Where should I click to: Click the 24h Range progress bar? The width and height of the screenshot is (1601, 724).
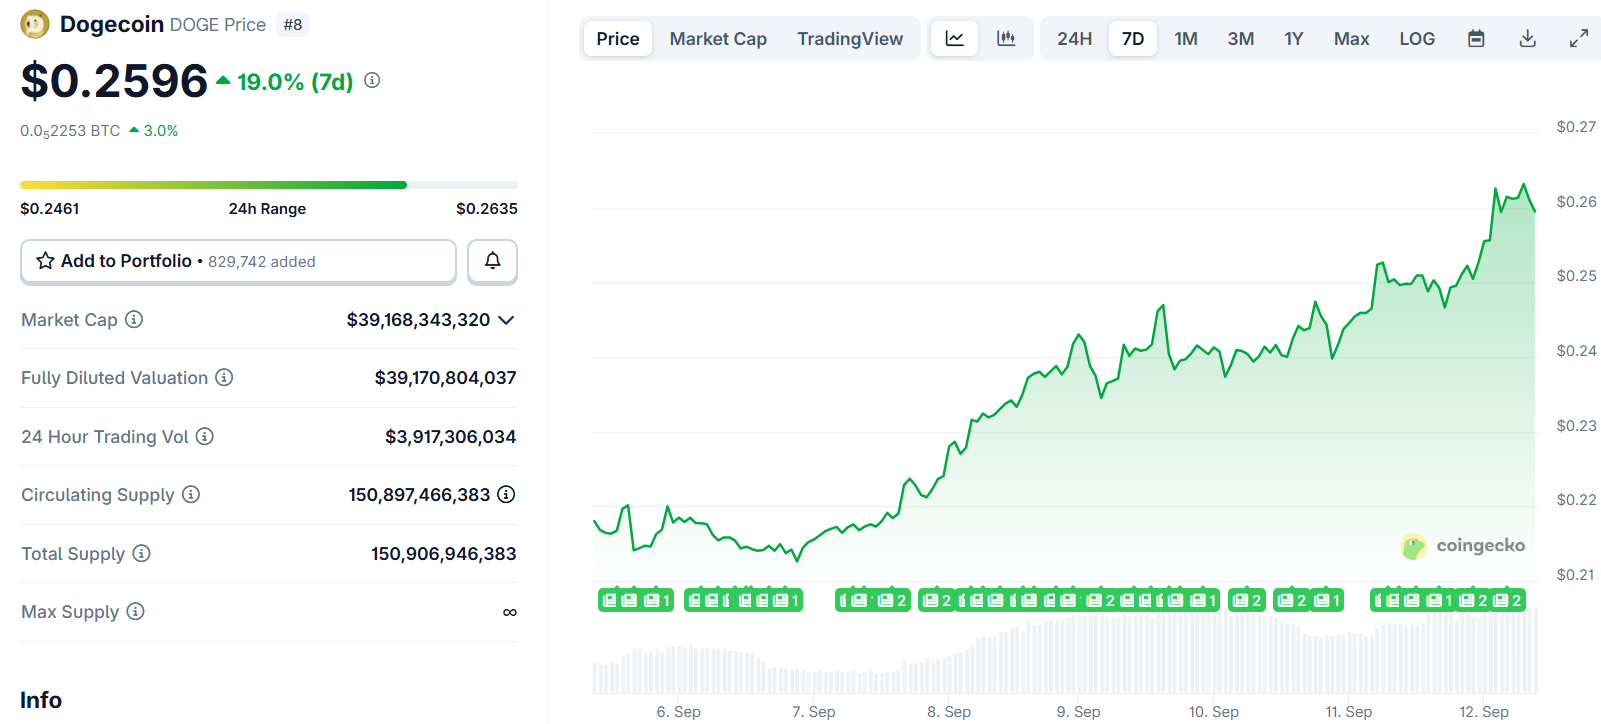[x=269, y=185]
